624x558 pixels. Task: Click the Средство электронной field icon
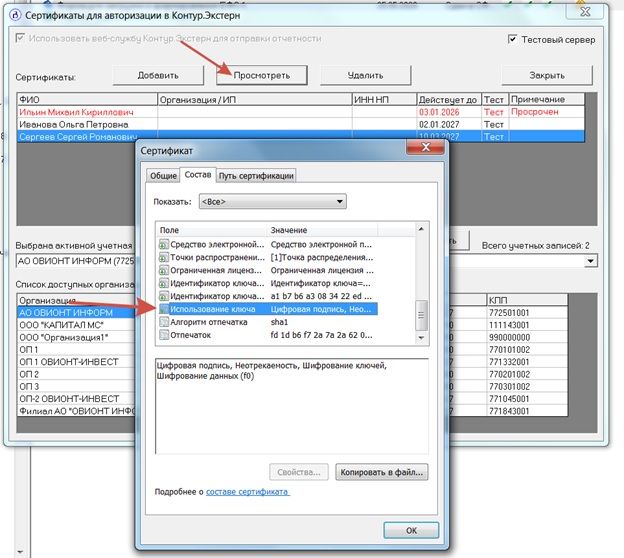click(164, 244)
